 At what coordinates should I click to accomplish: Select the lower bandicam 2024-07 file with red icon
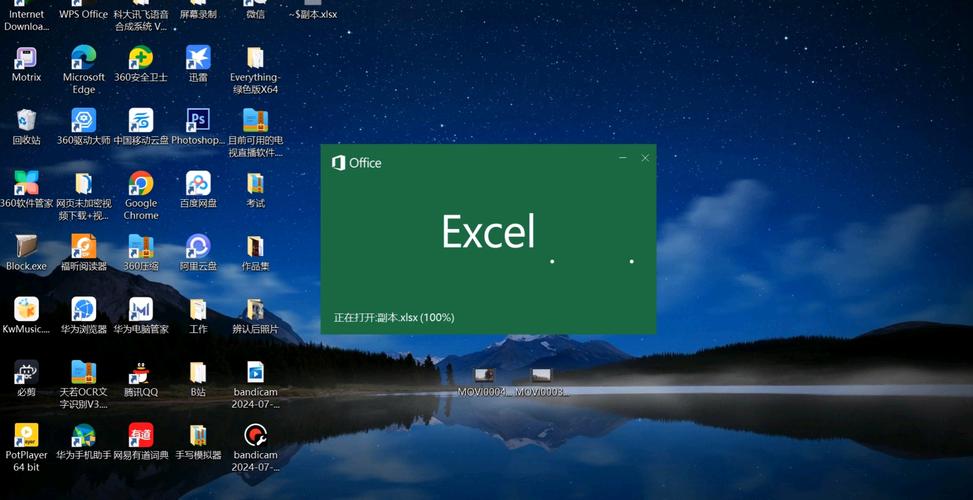tap(255, 448)
